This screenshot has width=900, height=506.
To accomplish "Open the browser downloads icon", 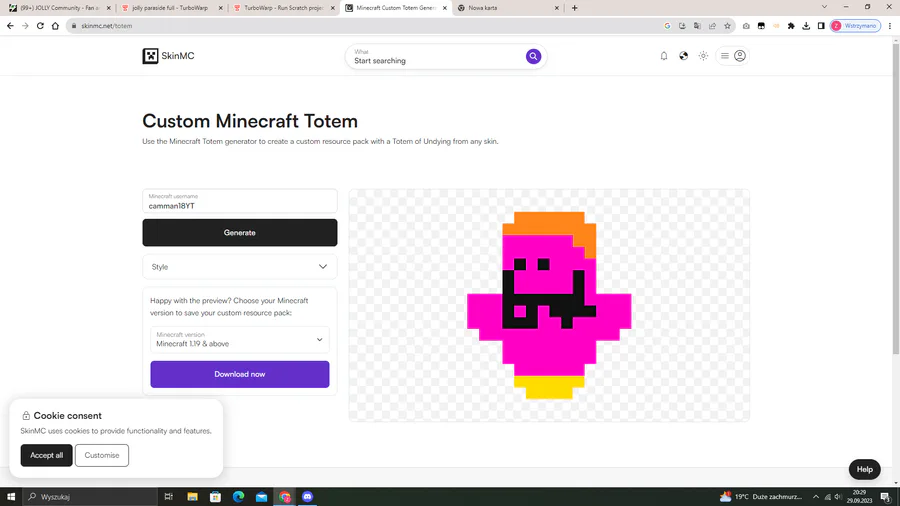I will tap(806, 26).
